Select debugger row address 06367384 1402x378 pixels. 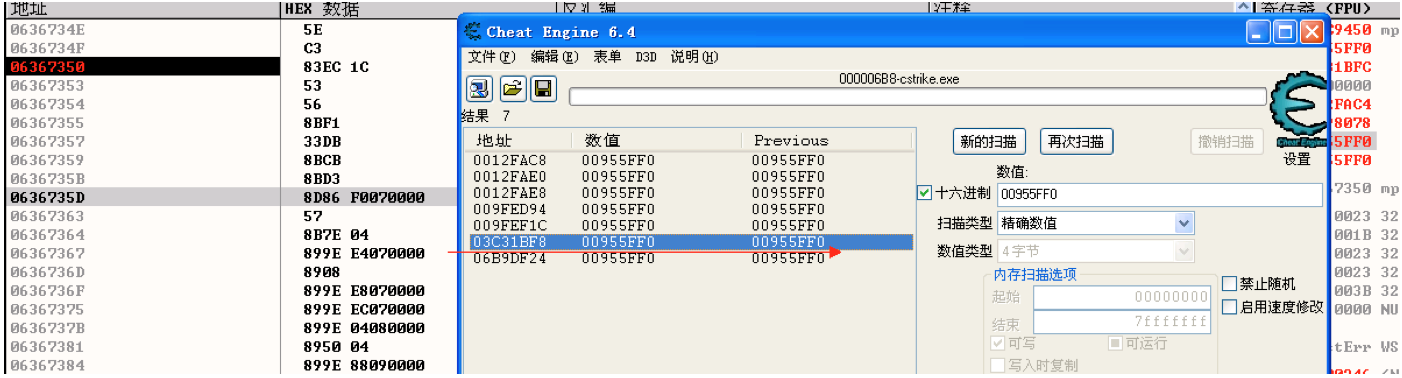(x=48, y=365)
